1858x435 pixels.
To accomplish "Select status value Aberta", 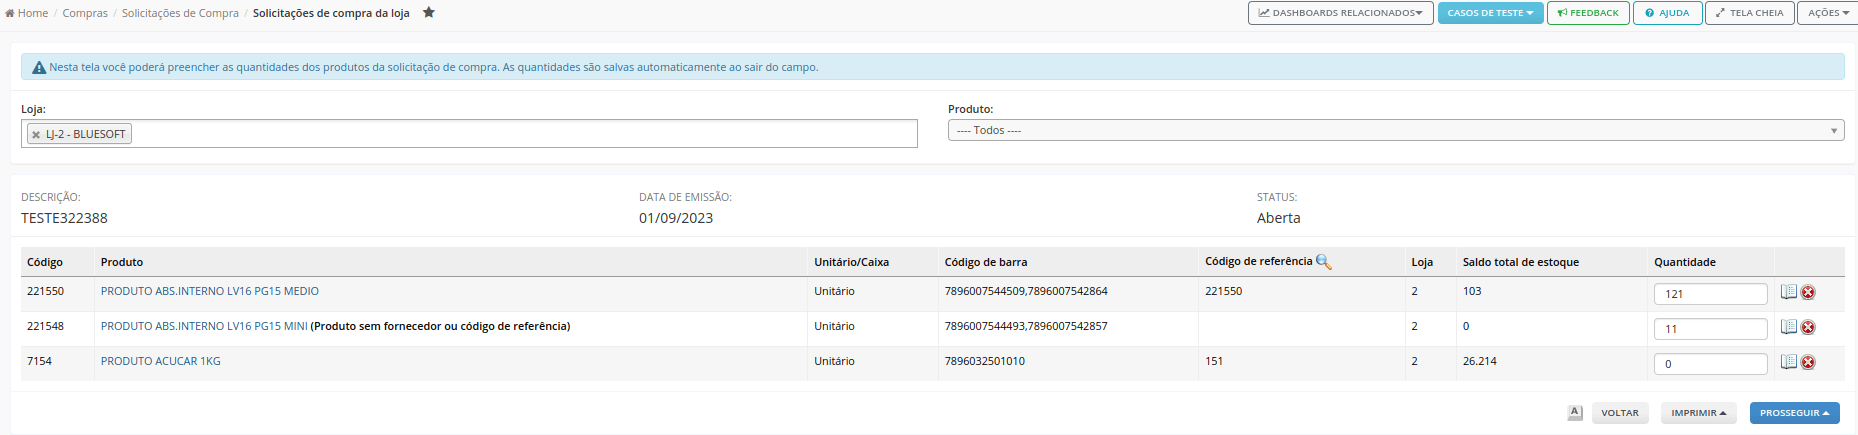I will tap(1279, 218).
